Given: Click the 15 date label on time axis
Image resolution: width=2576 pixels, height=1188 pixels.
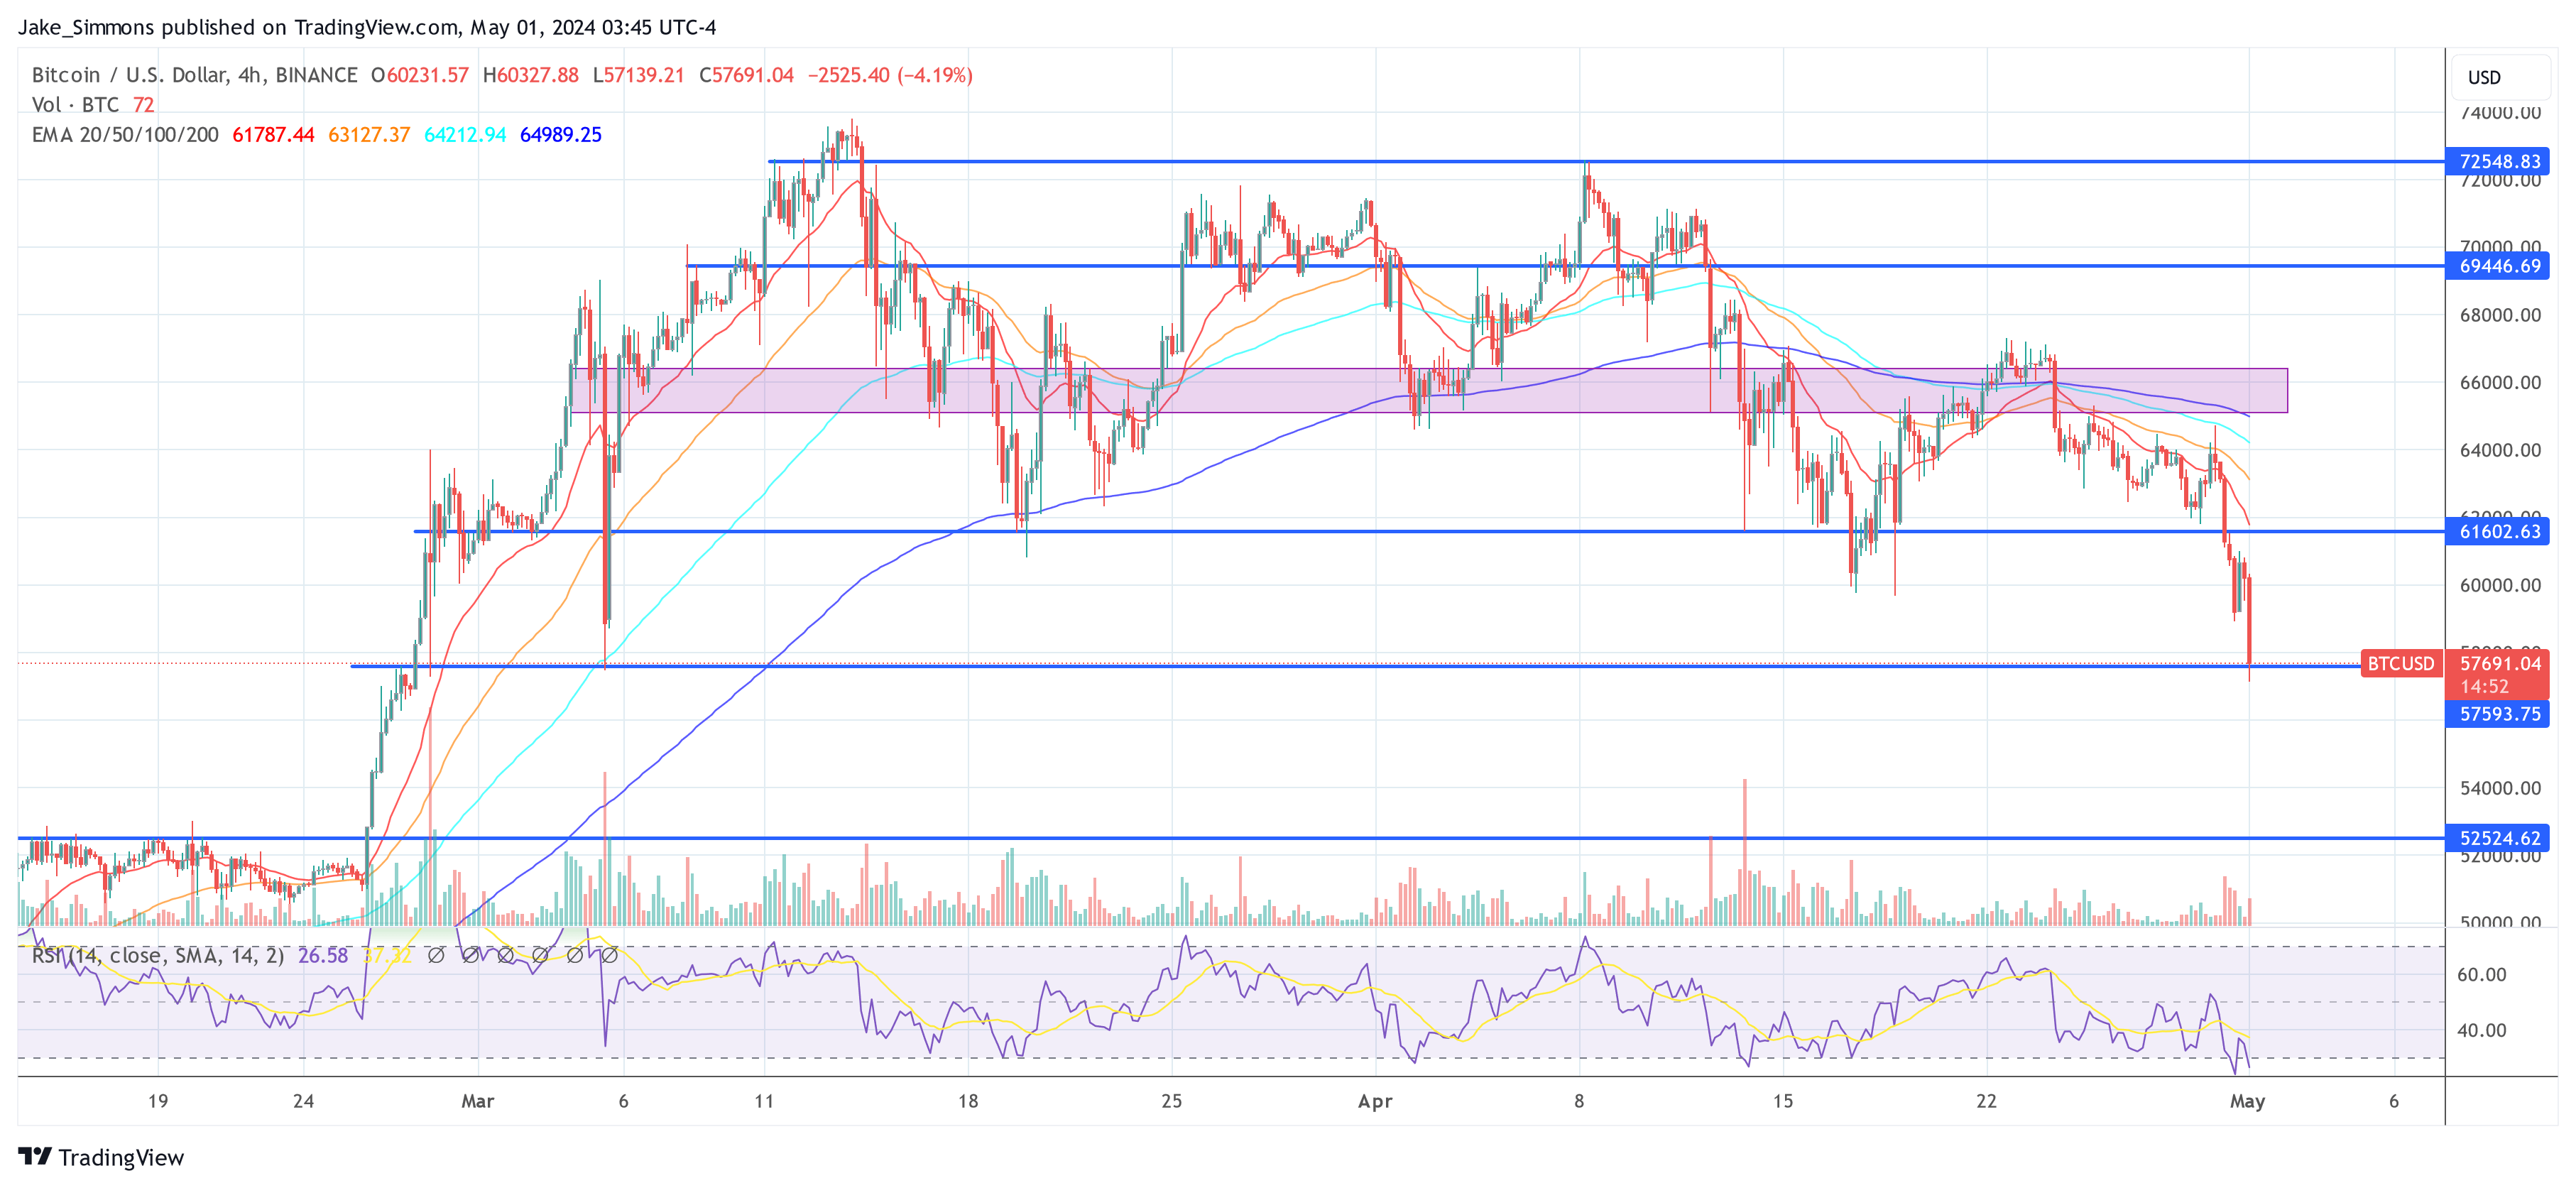Looking at the screenshot, I should (1783, 1101).
